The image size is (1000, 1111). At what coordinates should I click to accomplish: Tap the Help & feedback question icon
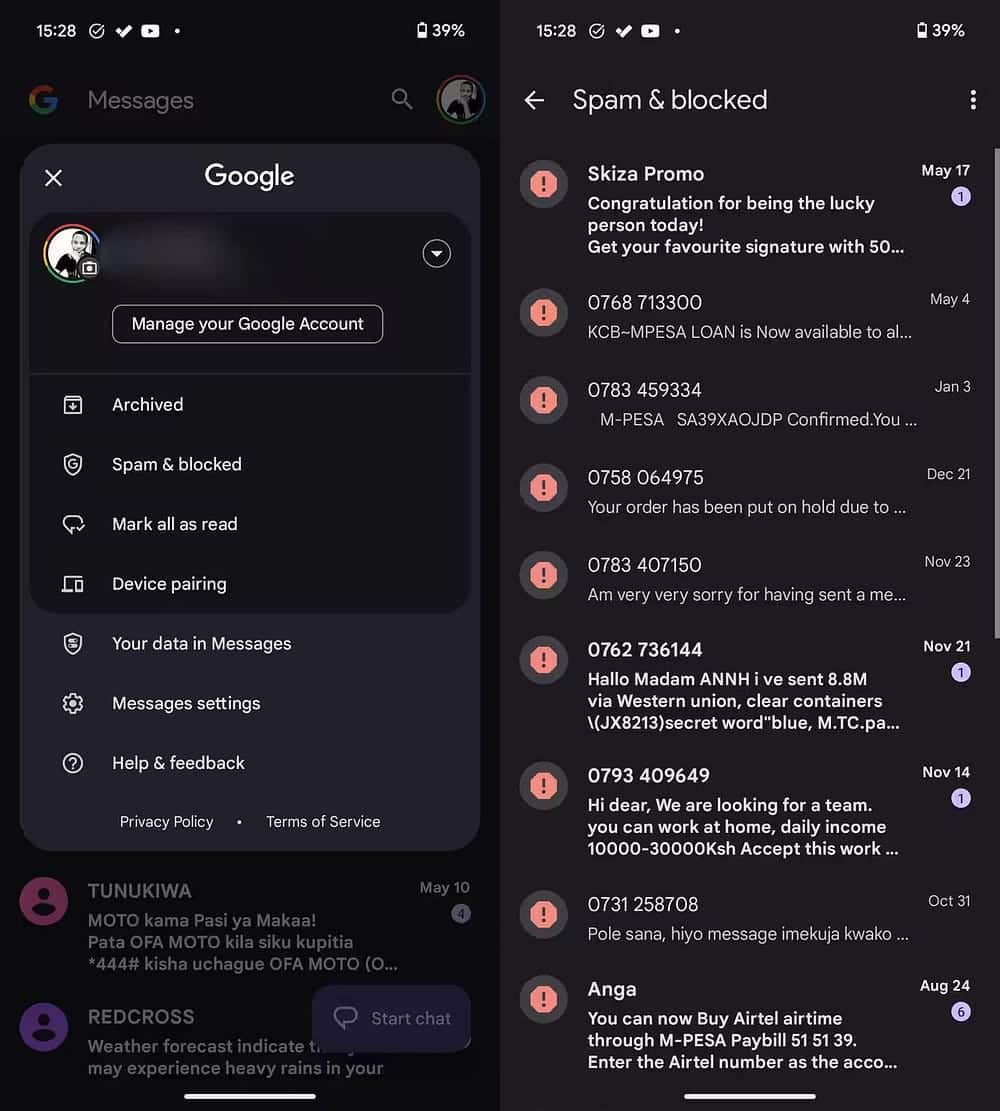73,763
